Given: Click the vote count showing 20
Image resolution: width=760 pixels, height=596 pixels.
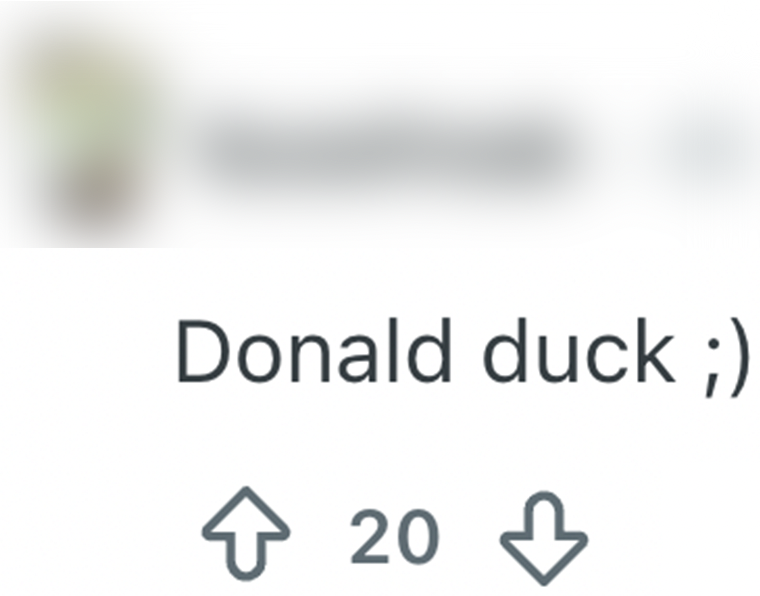Looking at the screenshot, I should click(394, 537).
